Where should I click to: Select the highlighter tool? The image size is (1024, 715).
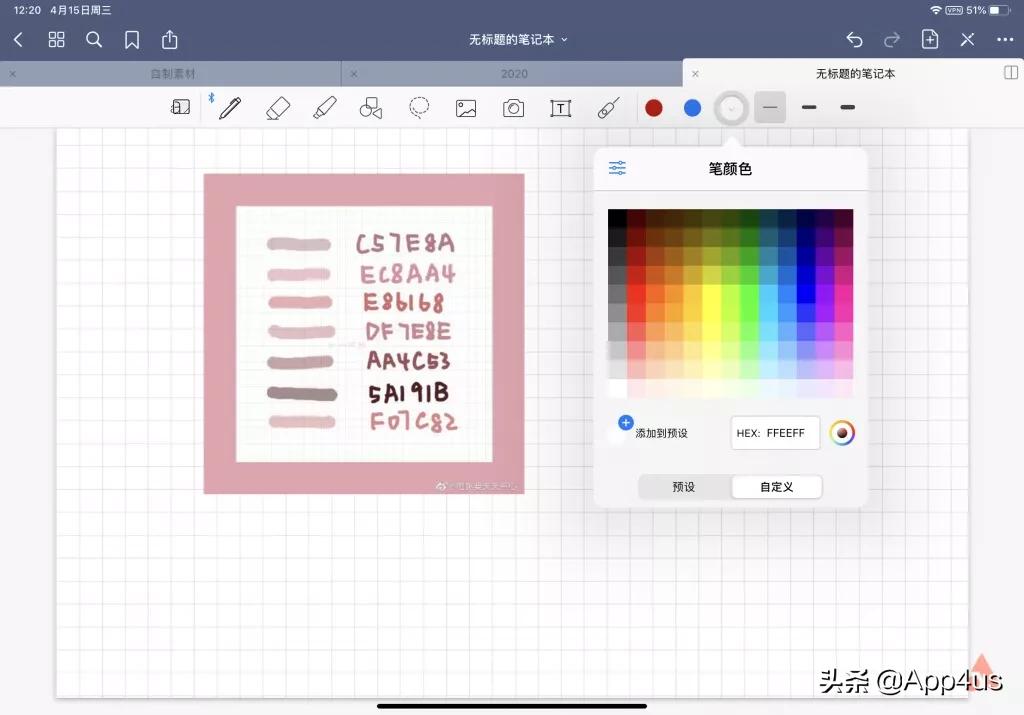pos(325,107)
